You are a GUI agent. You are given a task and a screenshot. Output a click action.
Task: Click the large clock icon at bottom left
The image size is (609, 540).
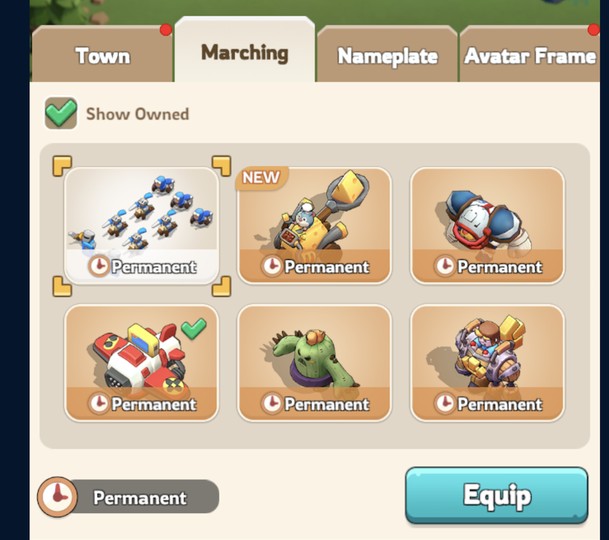click(x=57, y=497)
